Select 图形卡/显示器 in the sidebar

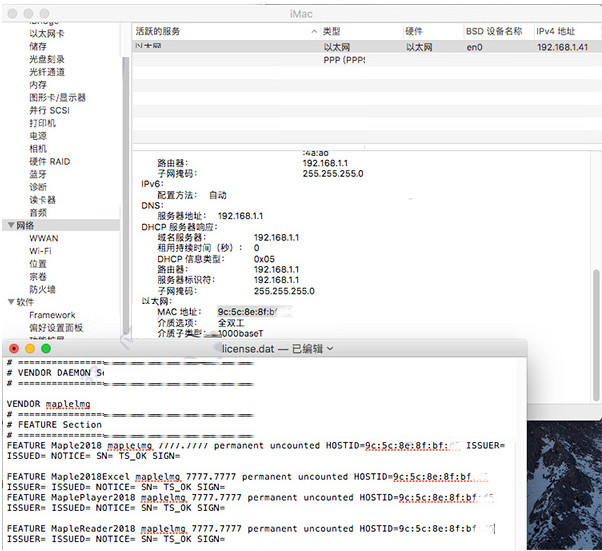tap(57, 98)
